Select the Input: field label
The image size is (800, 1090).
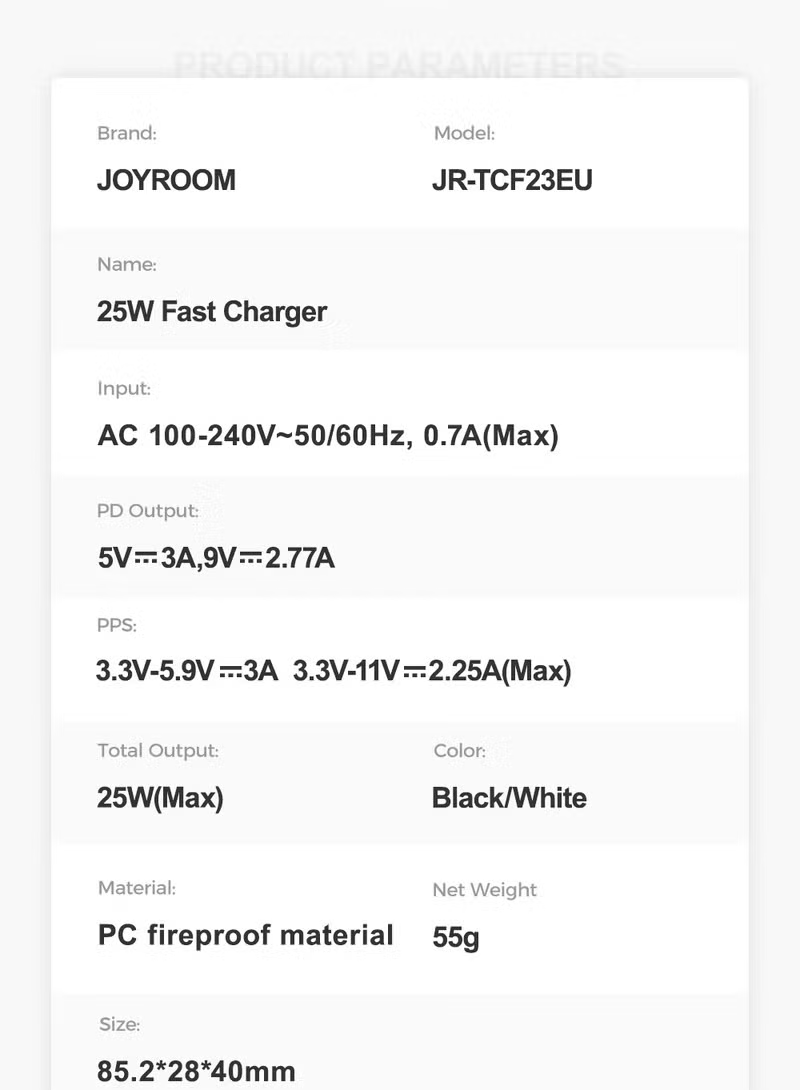point(124,388)
